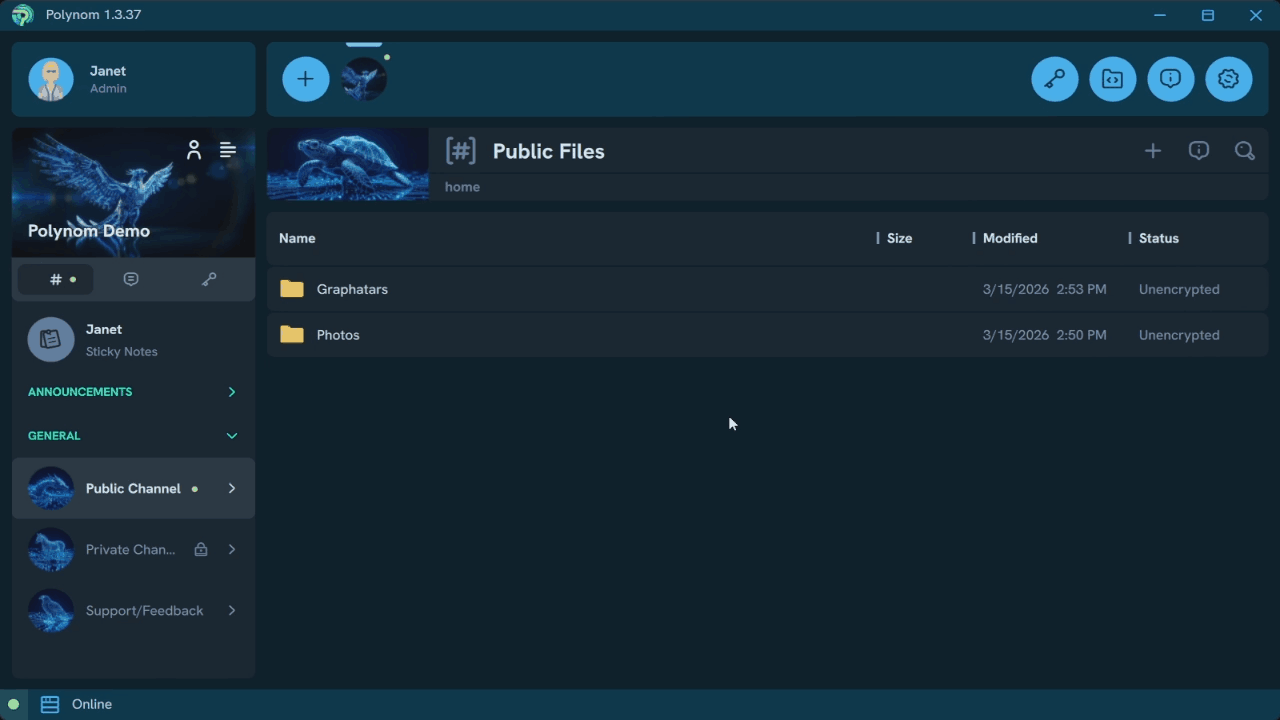Expand the ANNOUNCEMENTS section
Screen dimensions: 1280x720
pyautogui.click(x=231, y=392)
